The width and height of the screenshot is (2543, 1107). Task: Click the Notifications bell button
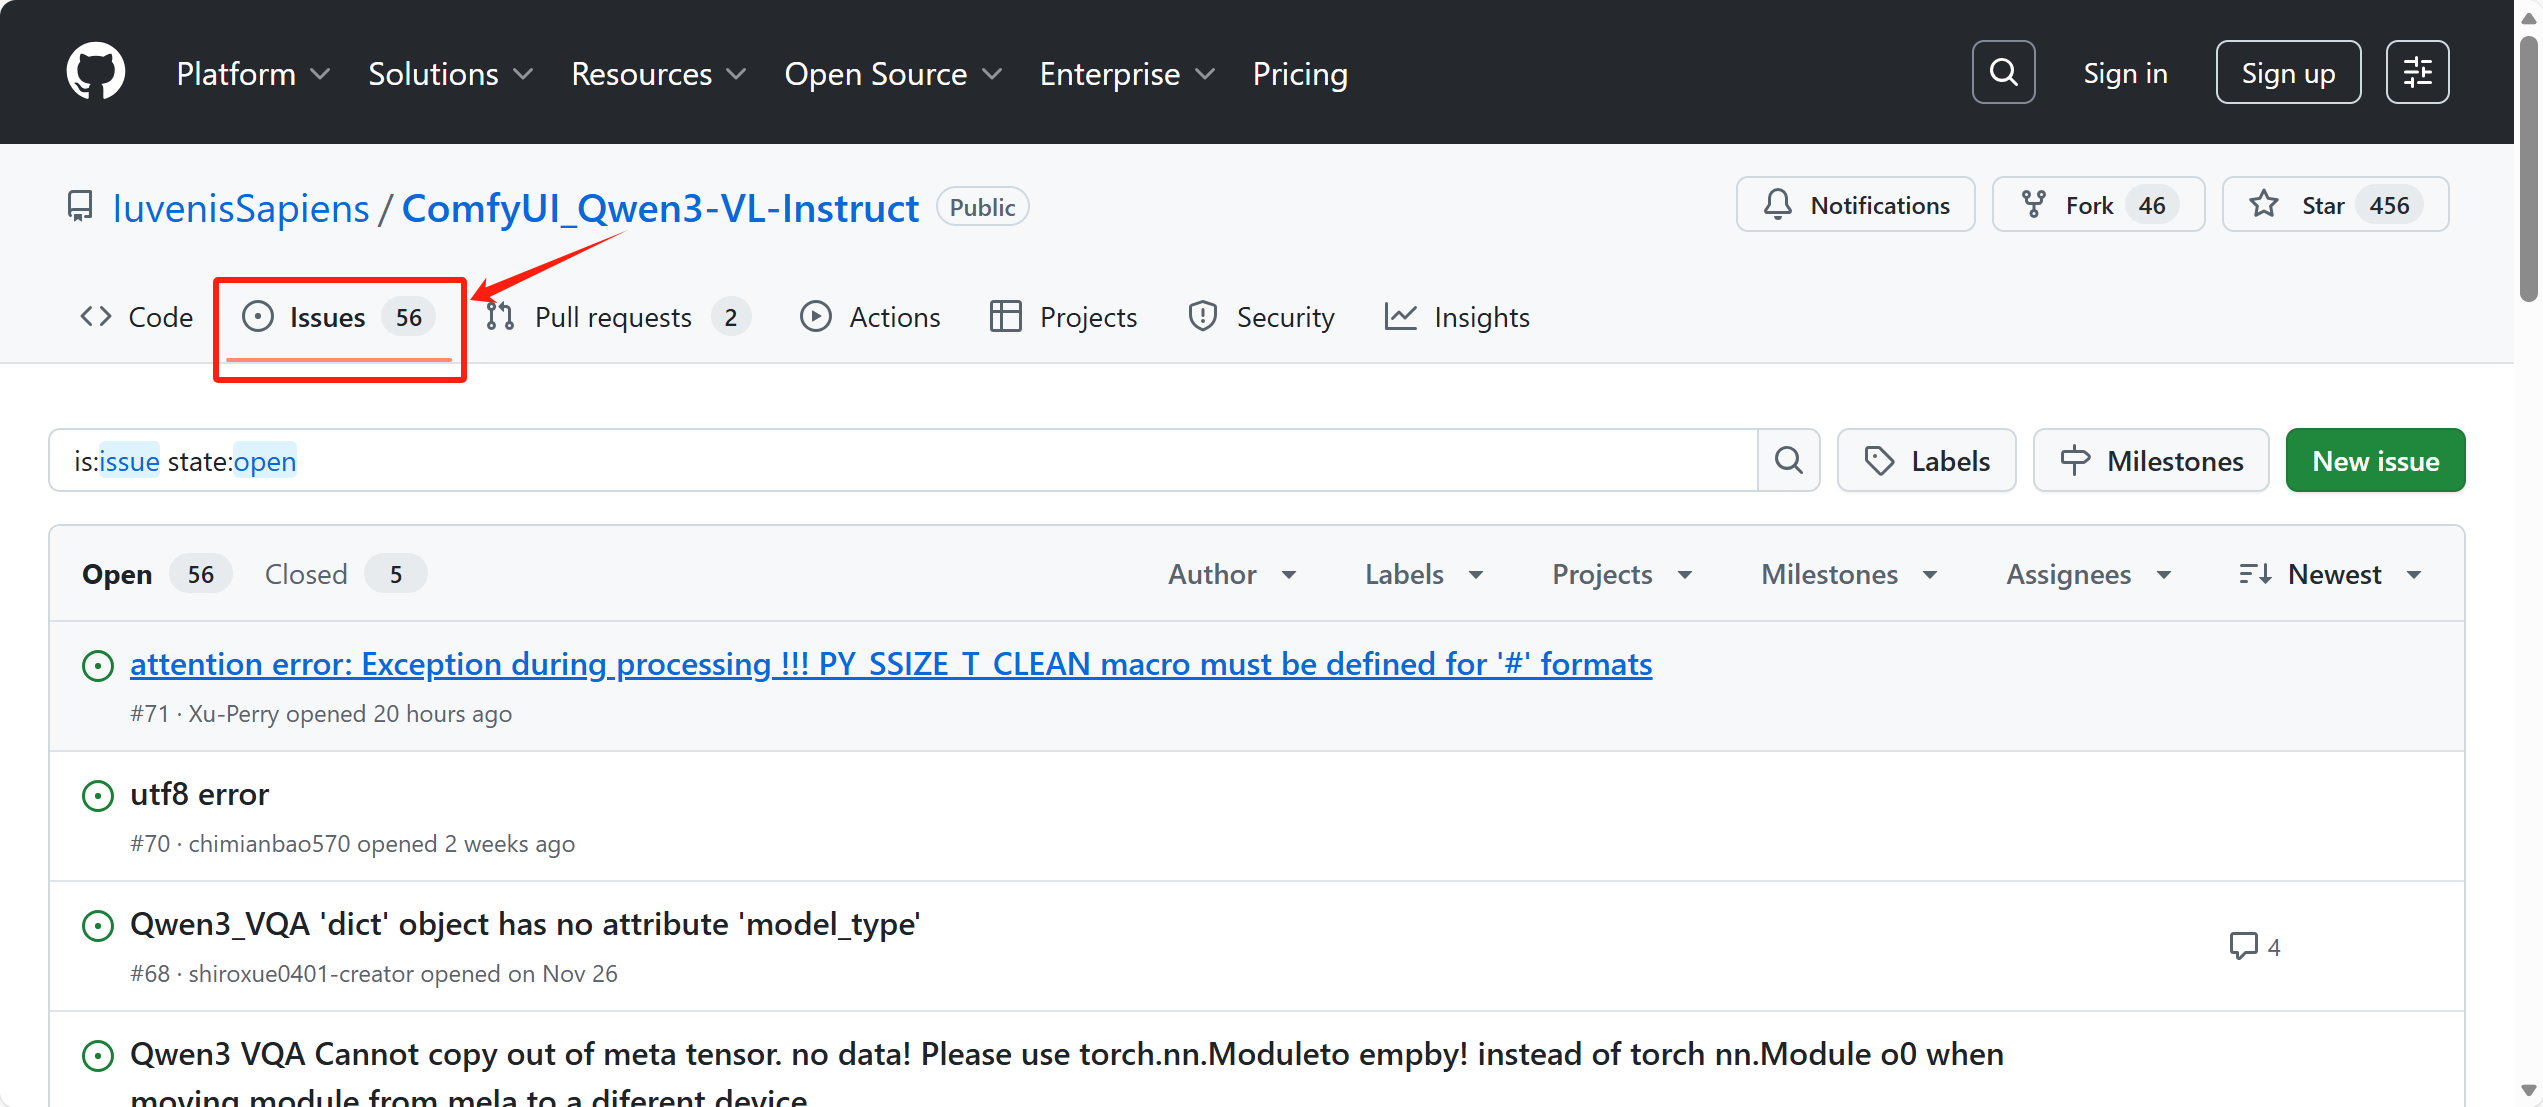tap(1856, 205)
